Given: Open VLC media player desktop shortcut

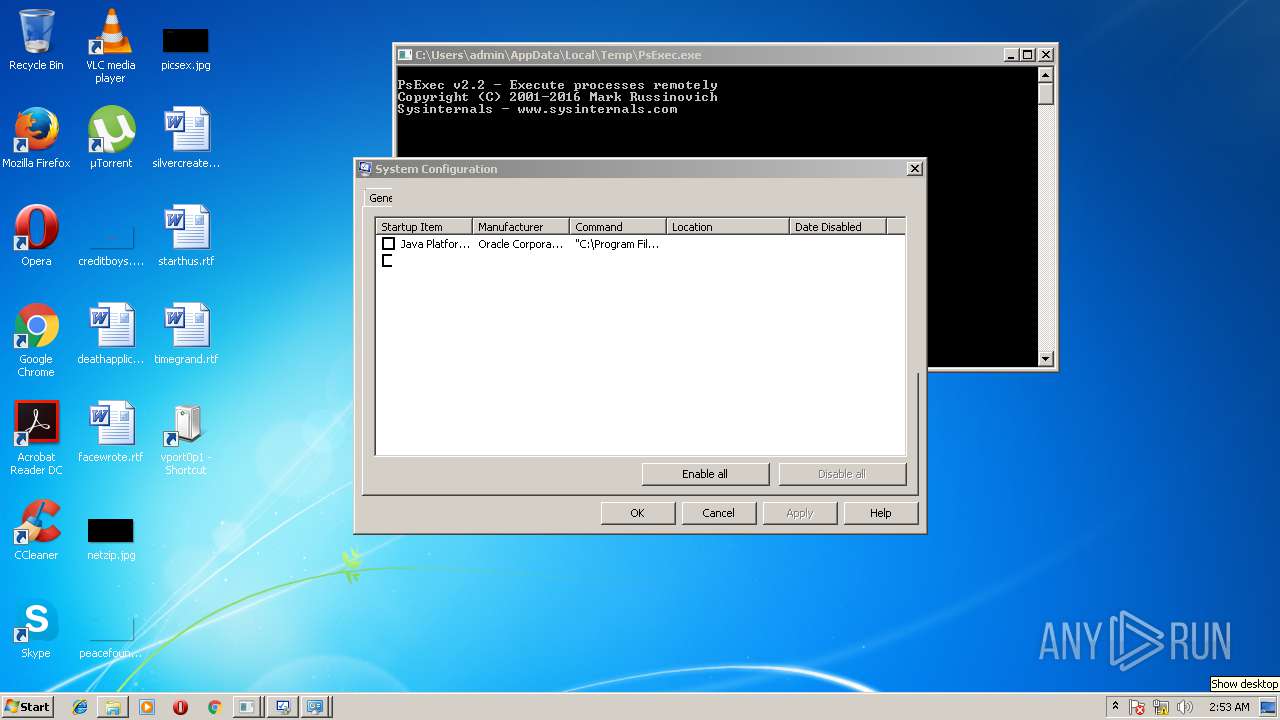Looking at the screenshot, I should tap(110, 45).
